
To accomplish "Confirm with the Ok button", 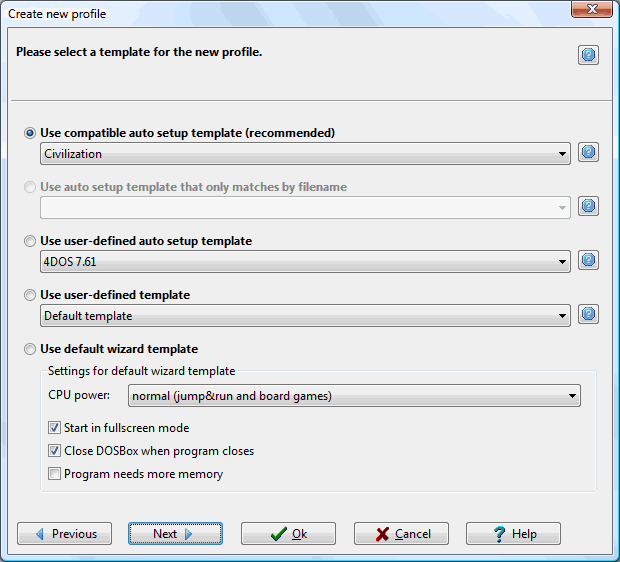I will 288,534.
